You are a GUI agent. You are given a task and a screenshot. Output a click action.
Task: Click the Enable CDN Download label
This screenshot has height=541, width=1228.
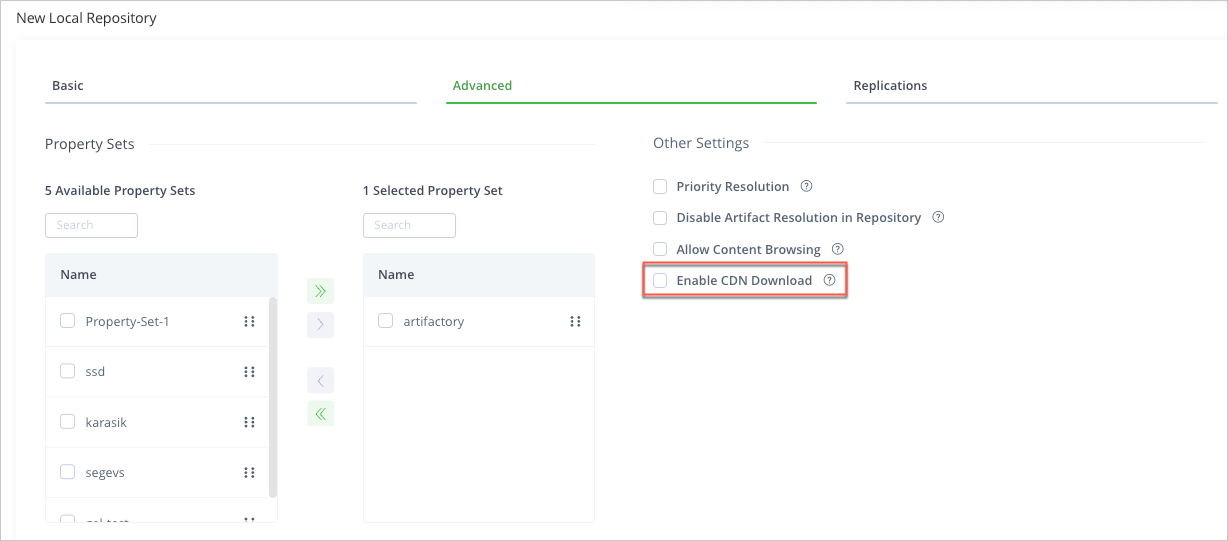pyautogui.click(x=744, y=281)
